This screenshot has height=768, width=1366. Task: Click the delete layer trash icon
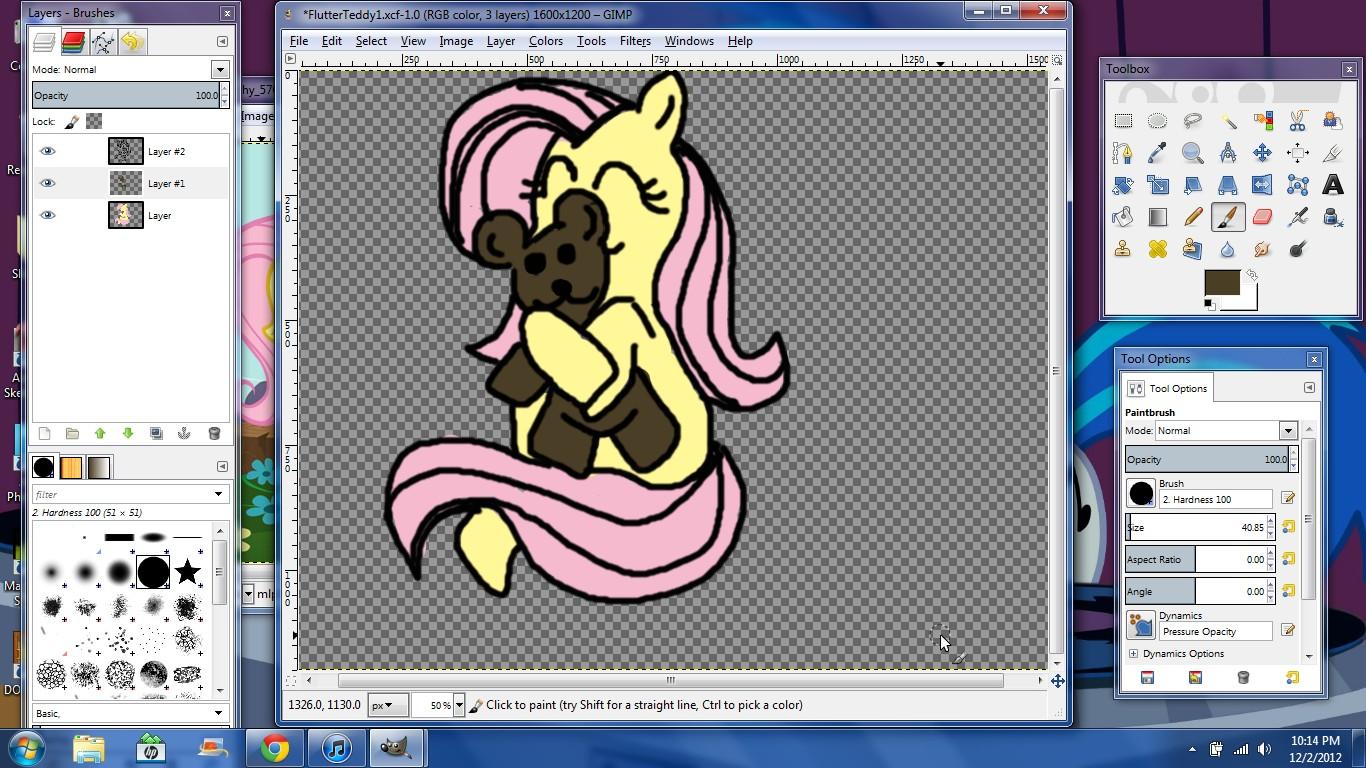click(x=213, y=433)
